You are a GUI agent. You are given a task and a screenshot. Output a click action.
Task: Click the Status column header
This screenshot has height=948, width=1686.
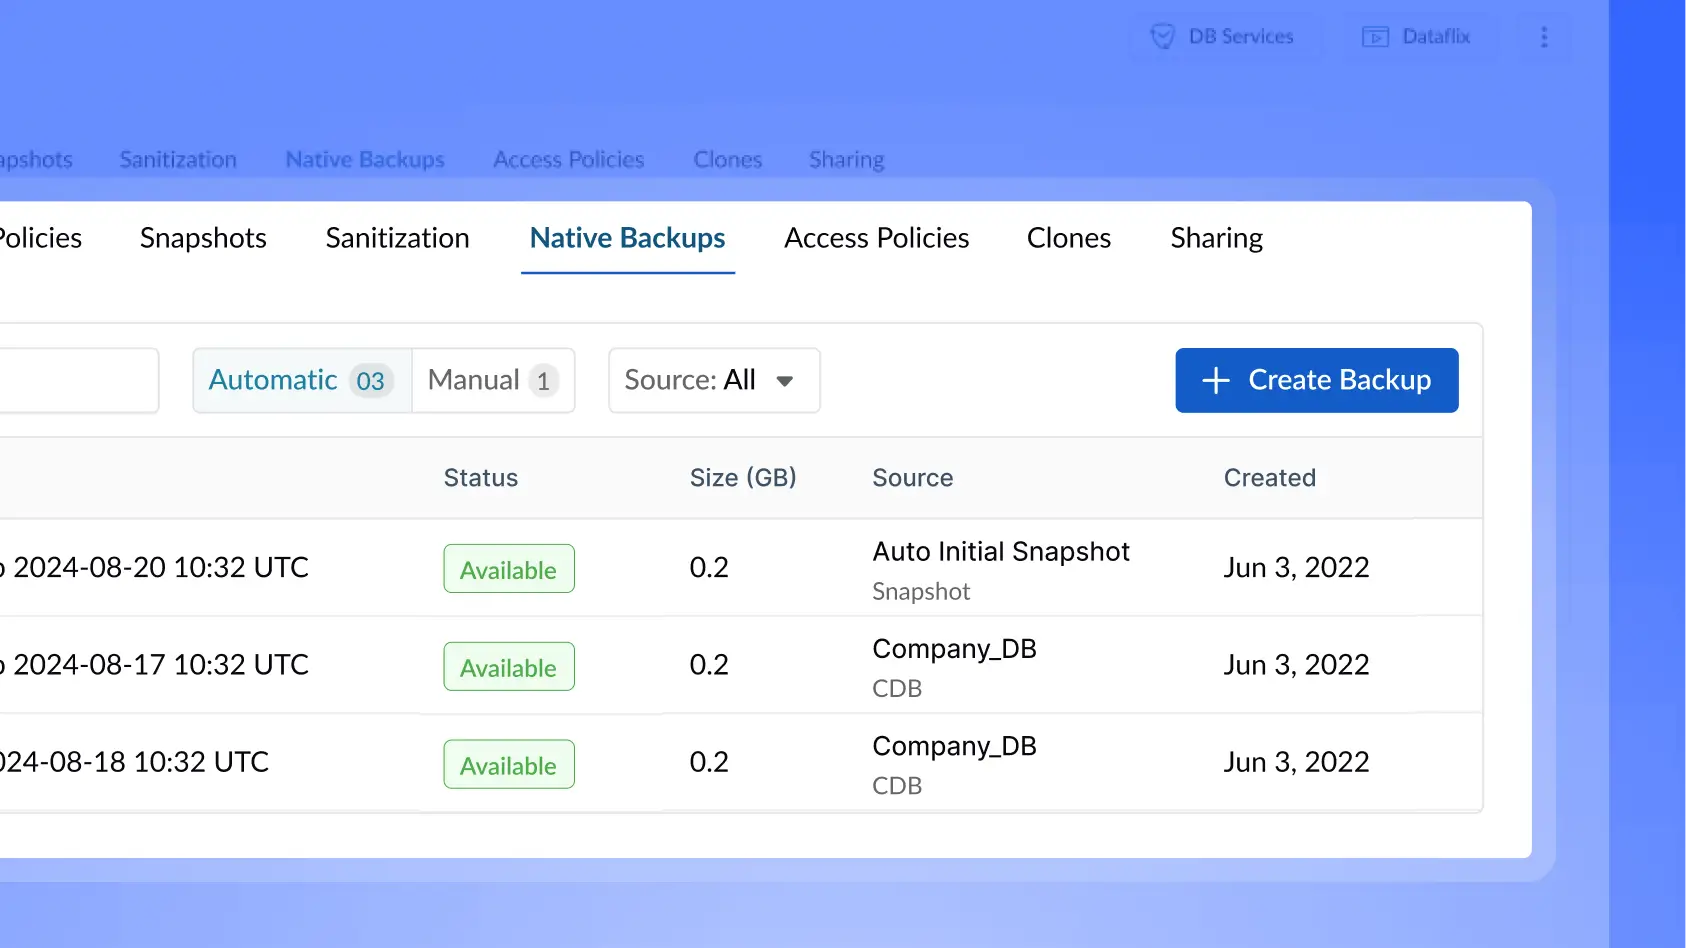[x=480, y=478]
